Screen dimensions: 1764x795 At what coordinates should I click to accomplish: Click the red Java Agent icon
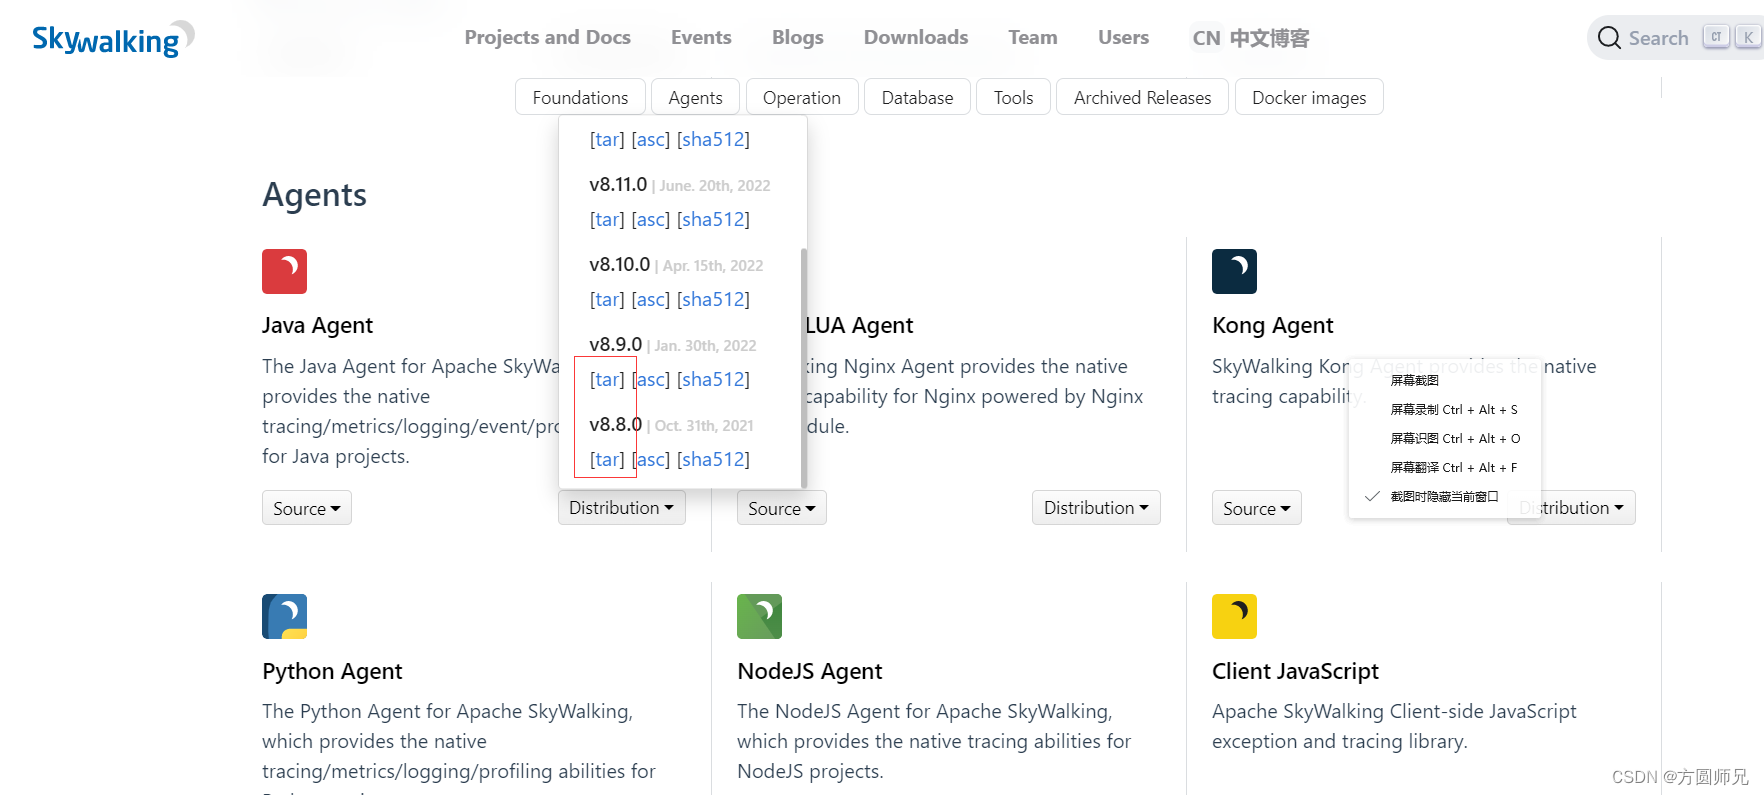coord(284,271)
